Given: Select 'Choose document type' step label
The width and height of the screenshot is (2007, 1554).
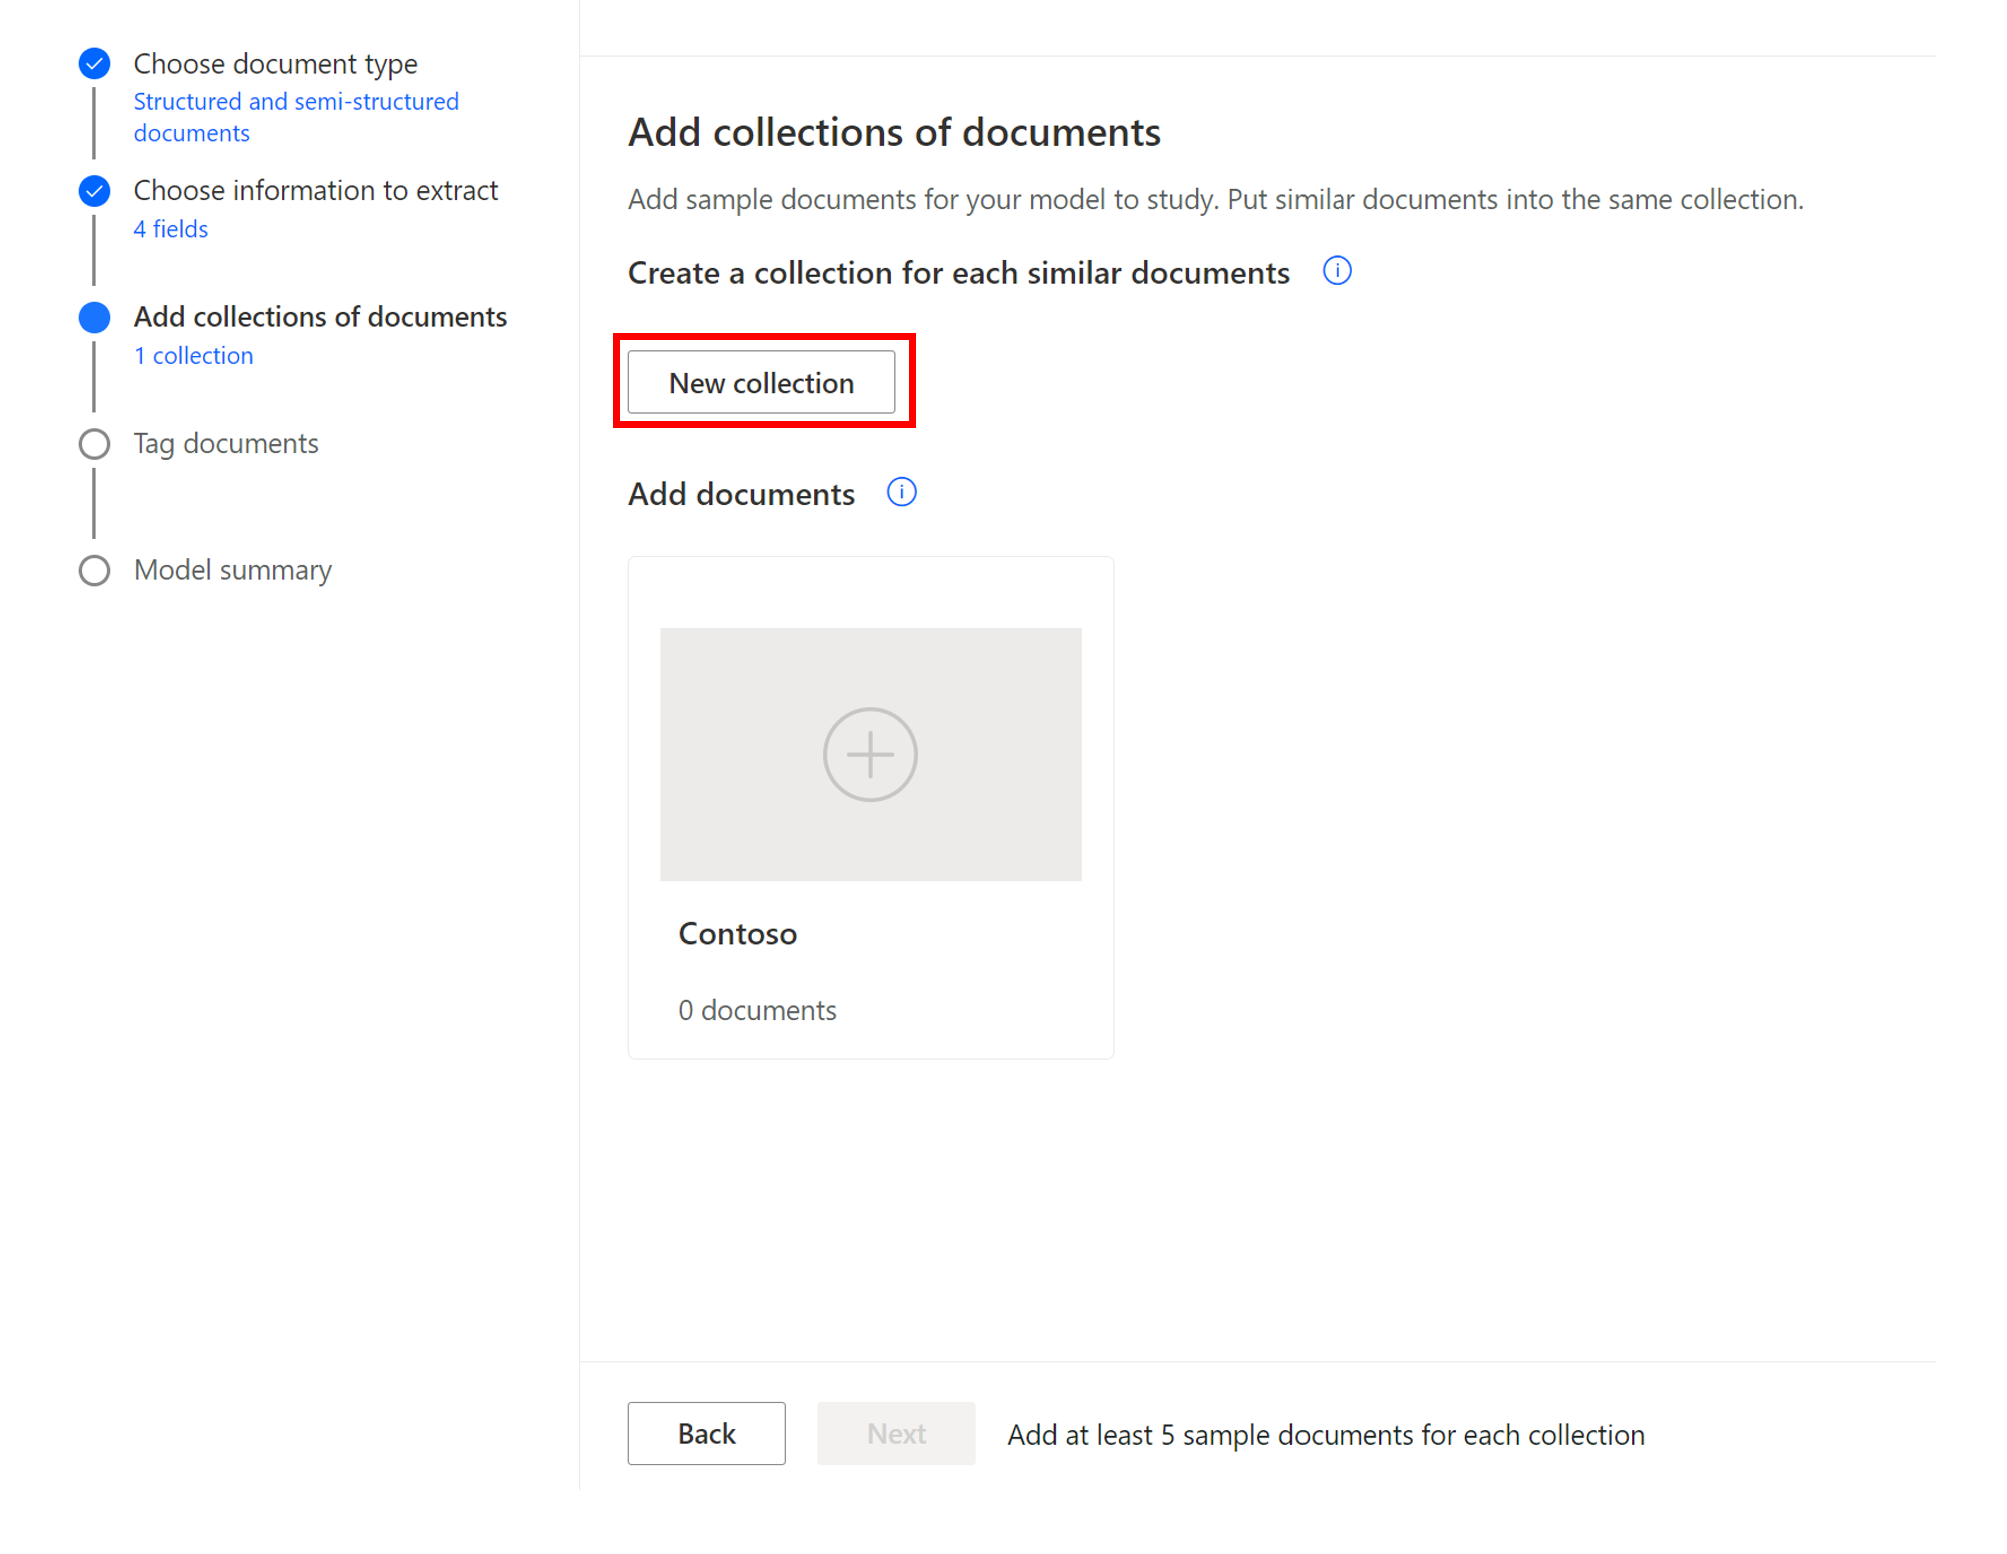Looking at the screenshot, I should (x=275, y=64).
